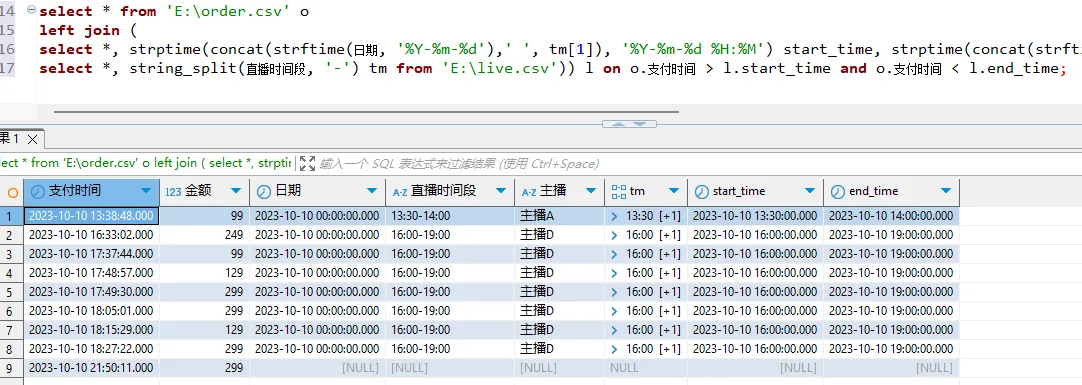Focus the SQL expression filter input field
This screenshot has height=385, width=1082.
coord(459,164)
